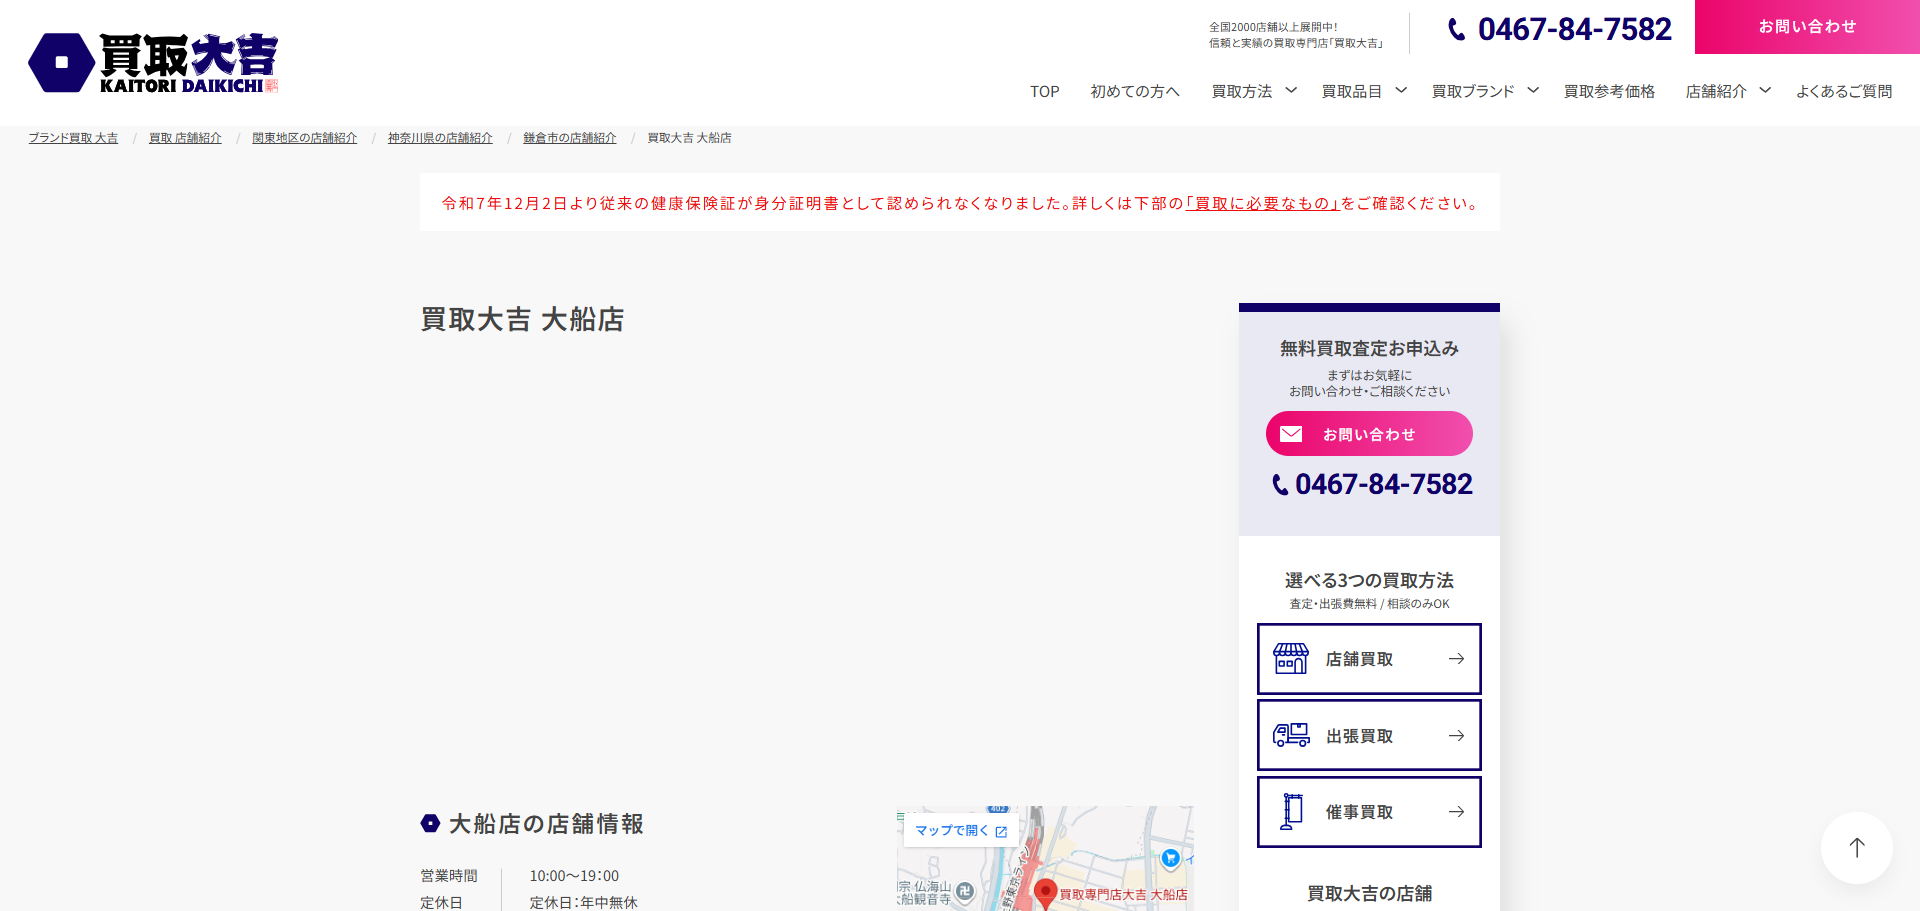Click the 店舗買取 method button
Screen dimensions: 1920x911
point(1369,659)
